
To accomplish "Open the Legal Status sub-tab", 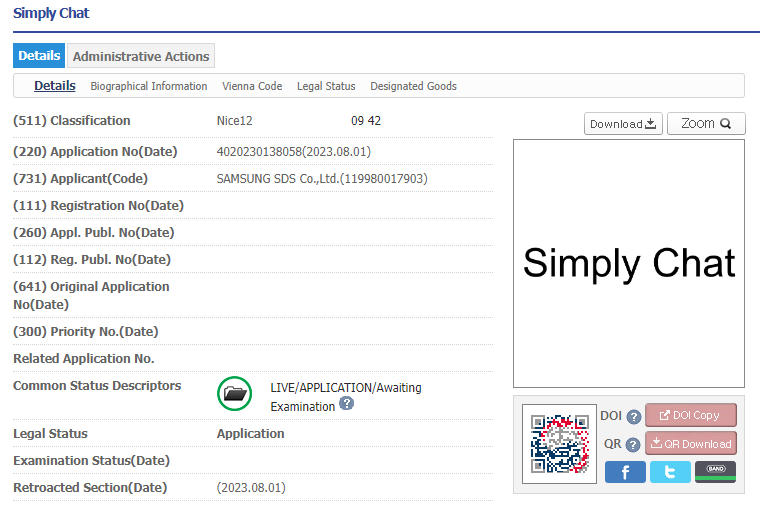I will pyautogui.click(x=326, y=86).
